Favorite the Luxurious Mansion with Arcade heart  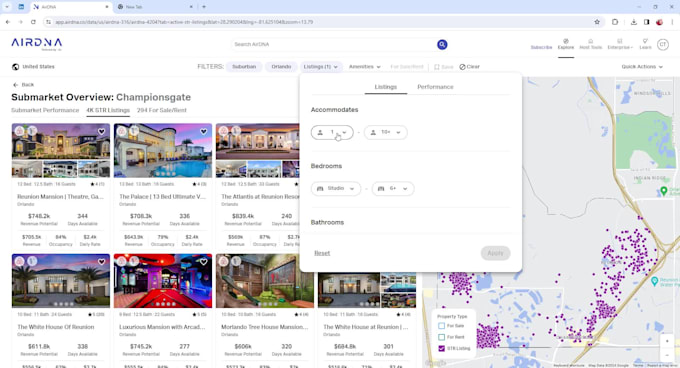tap(203, 262)
